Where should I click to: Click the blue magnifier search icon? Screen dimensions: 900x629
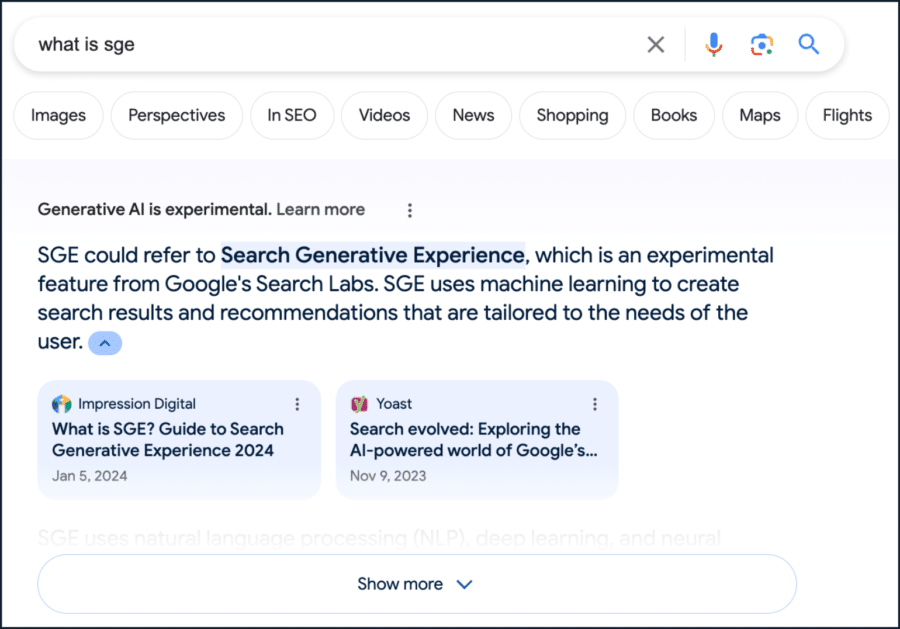(808, 44)
